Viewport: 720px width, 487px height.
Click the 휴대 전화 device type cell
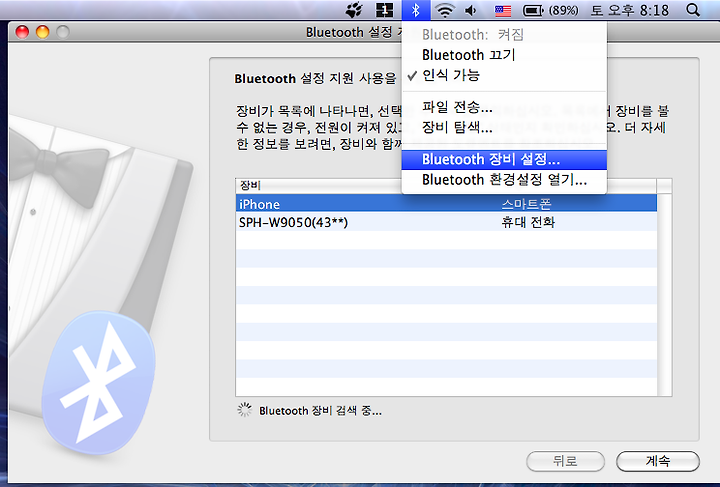pos(528,222)
